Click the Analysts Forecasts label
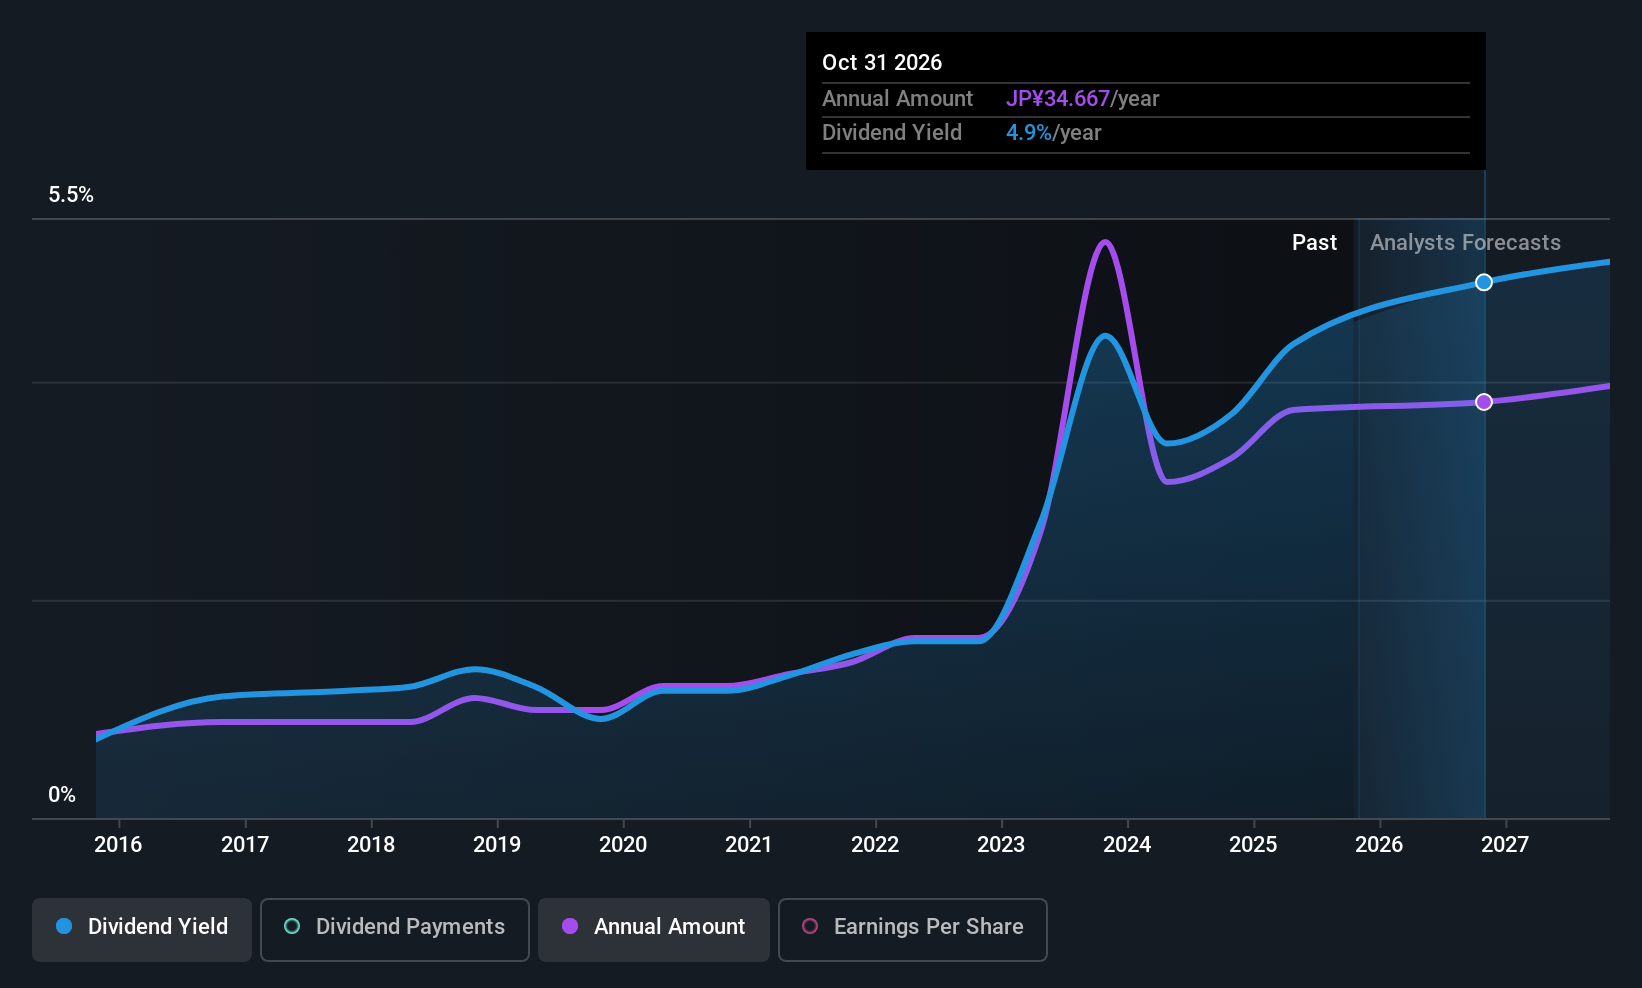The width and height of the screenshot is (1642, 988). click(1464, 243)
